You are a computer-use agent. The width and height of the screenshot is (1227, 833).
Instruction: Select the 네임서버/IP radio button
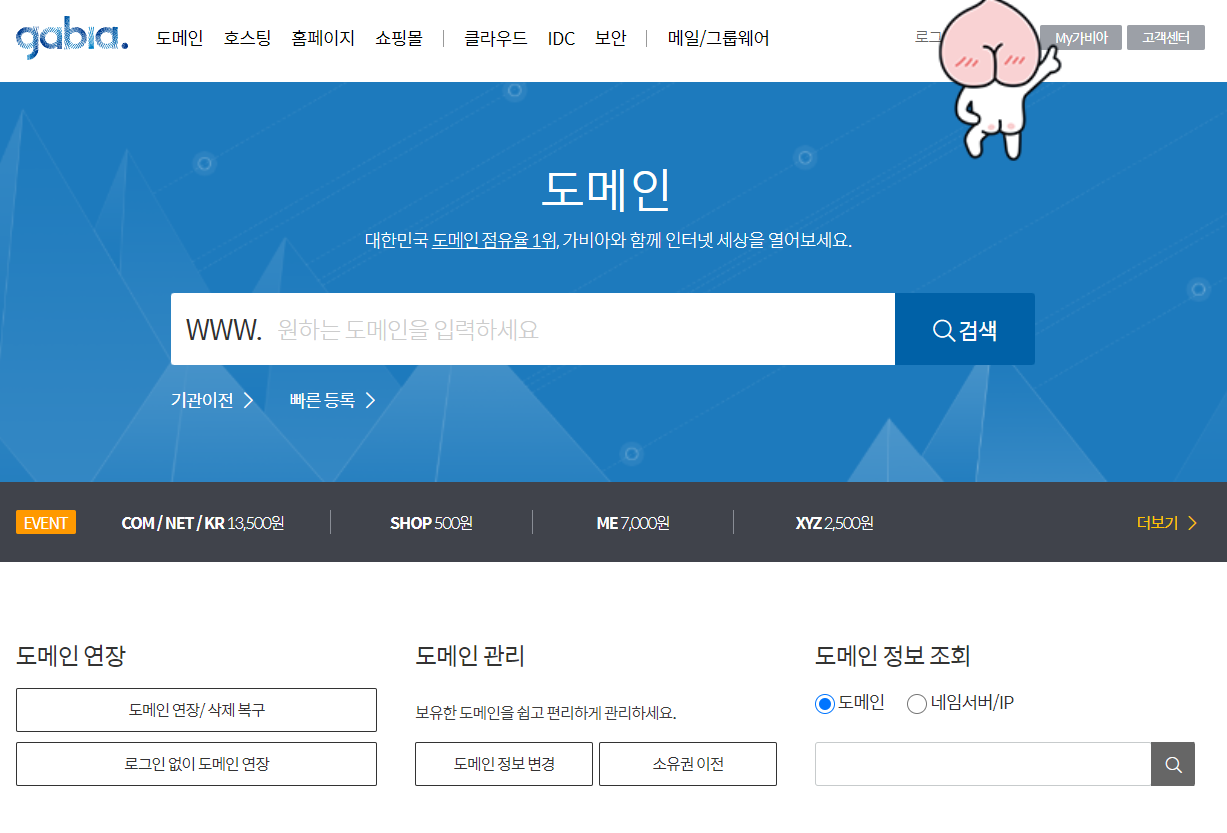coord(917,703)
